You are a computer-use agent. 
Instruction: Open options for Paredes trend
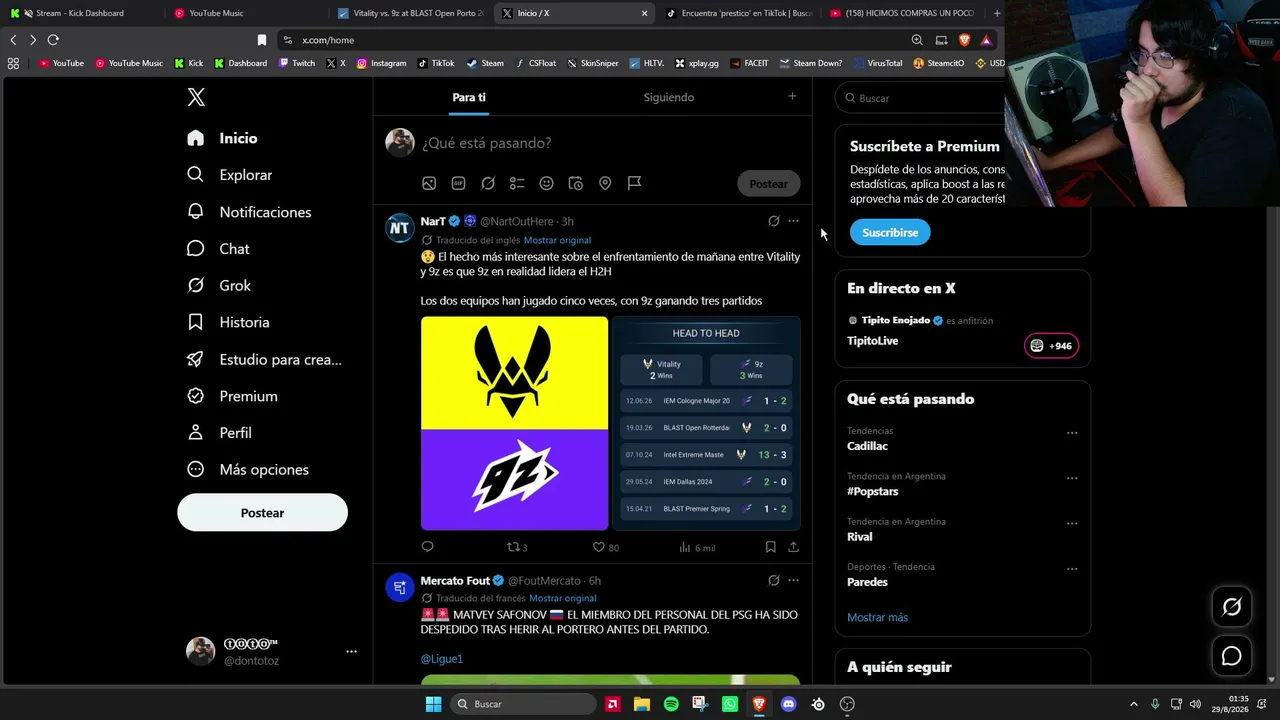coord(1072,569)
